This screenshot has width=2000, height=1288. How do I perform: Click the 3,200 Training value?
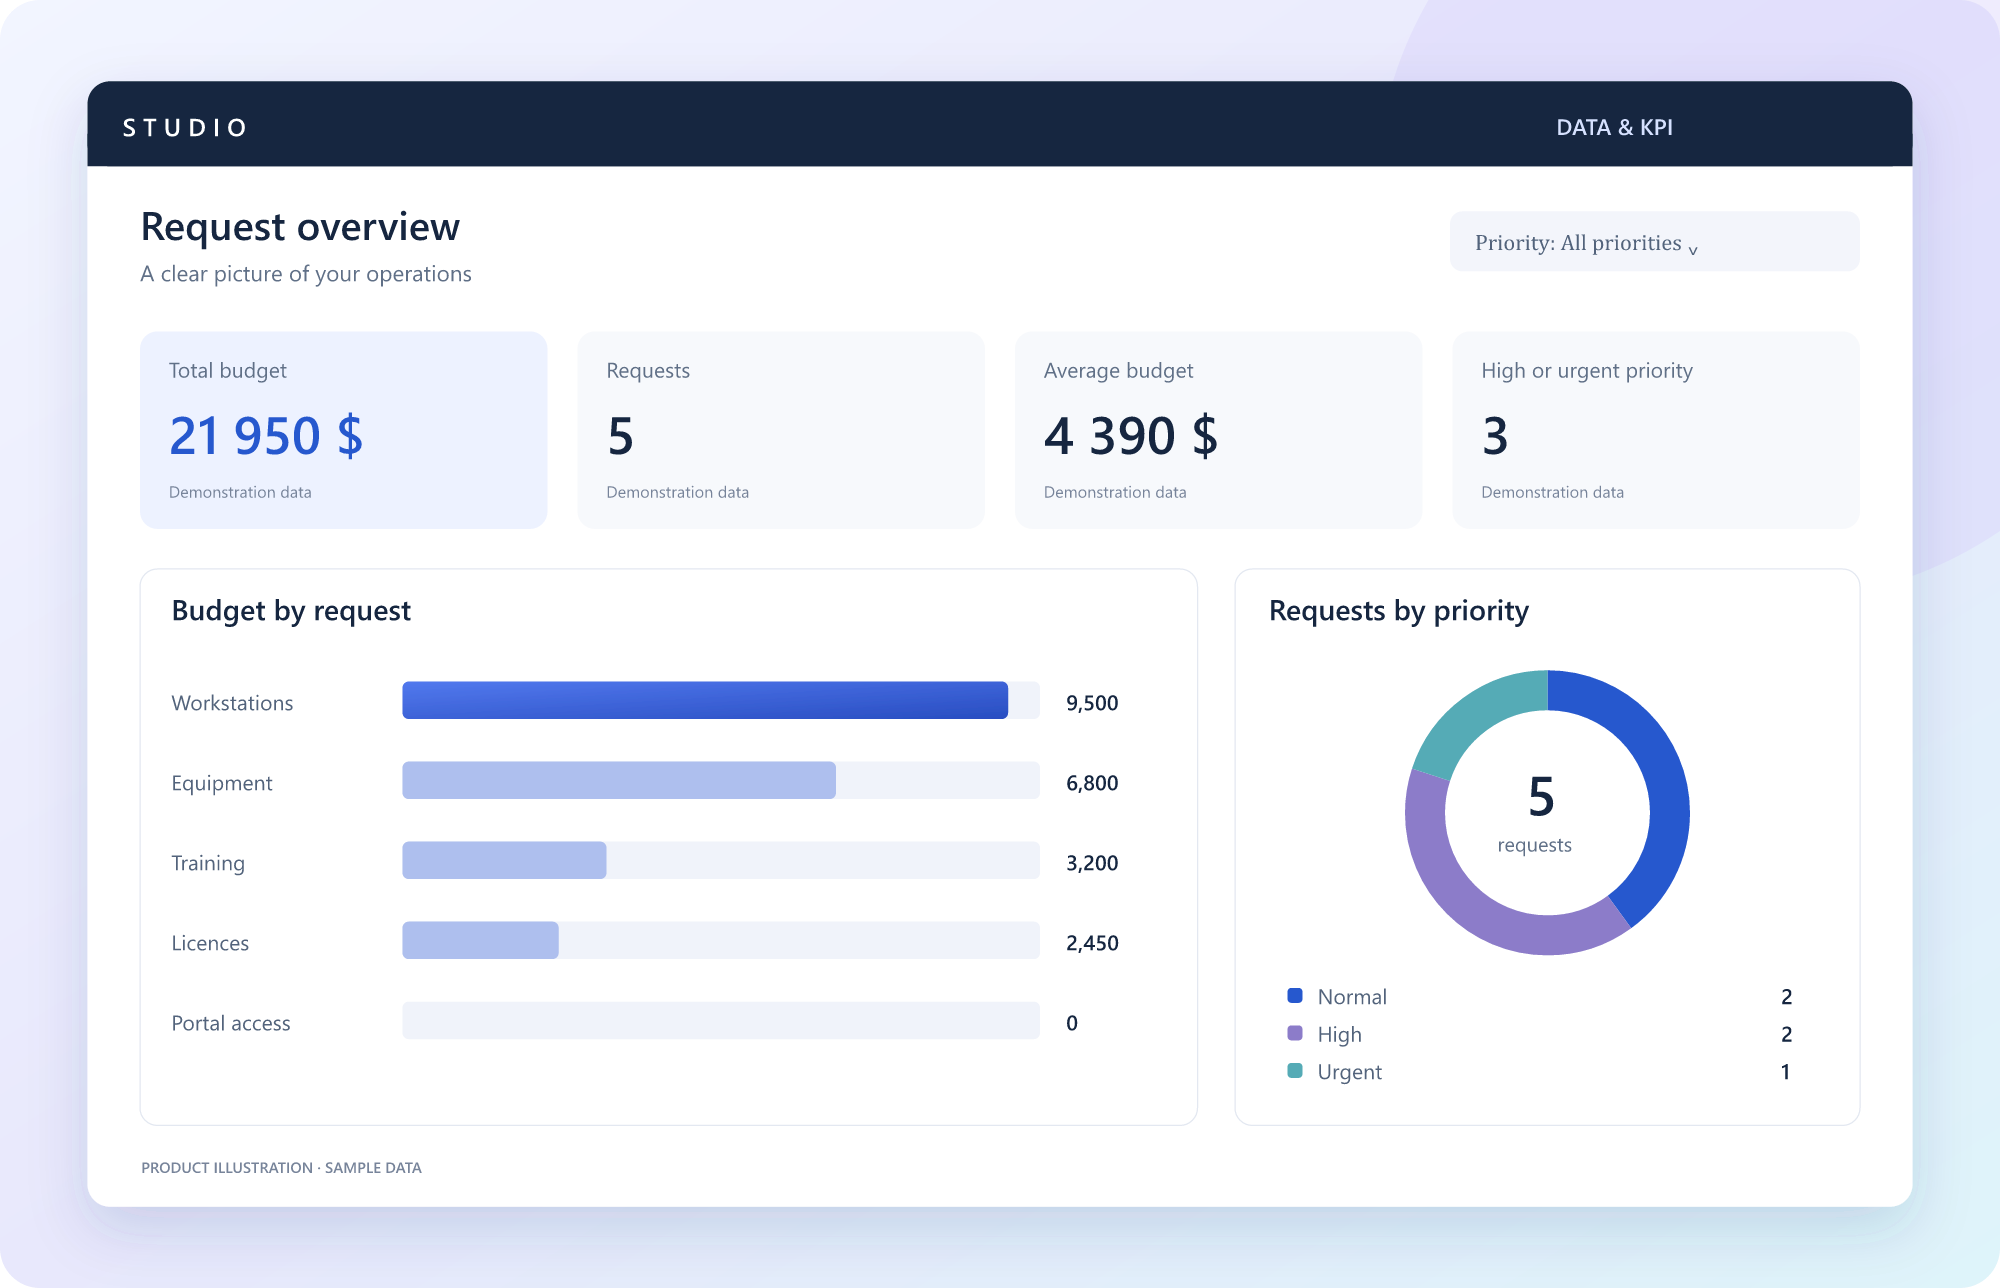(1092, 863)
